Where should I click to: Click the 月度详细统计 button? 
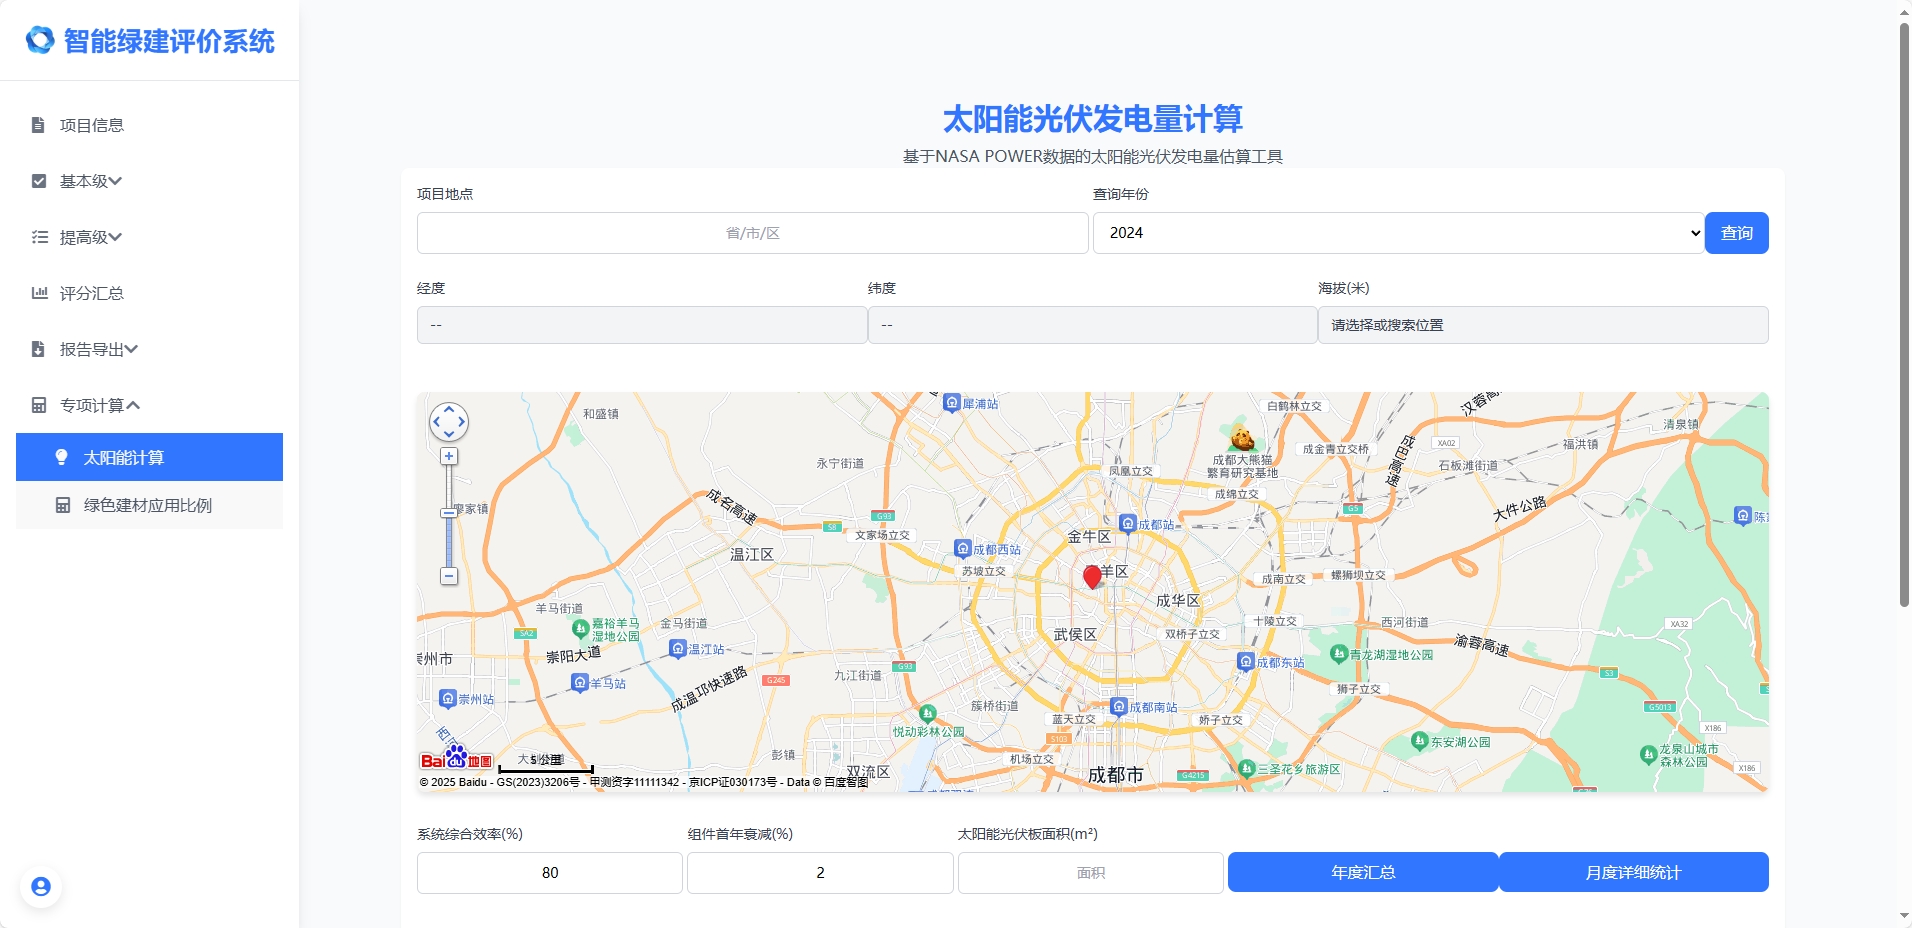(x=1633, y=872)
